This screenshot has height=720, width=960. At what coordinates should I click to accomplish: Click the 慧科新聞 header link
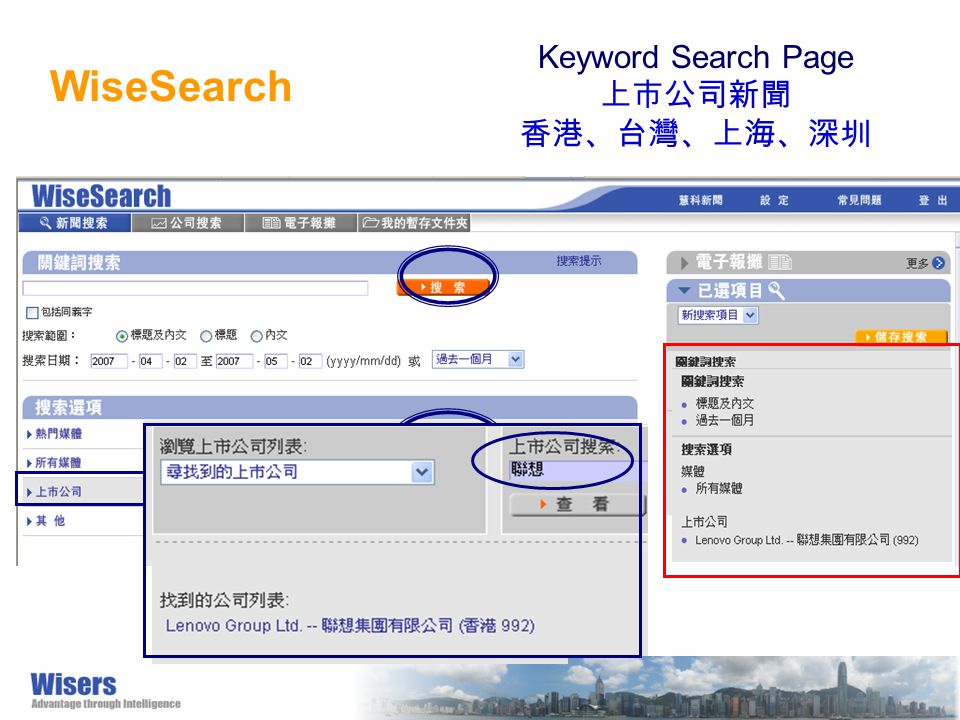[x=700, y=200]
